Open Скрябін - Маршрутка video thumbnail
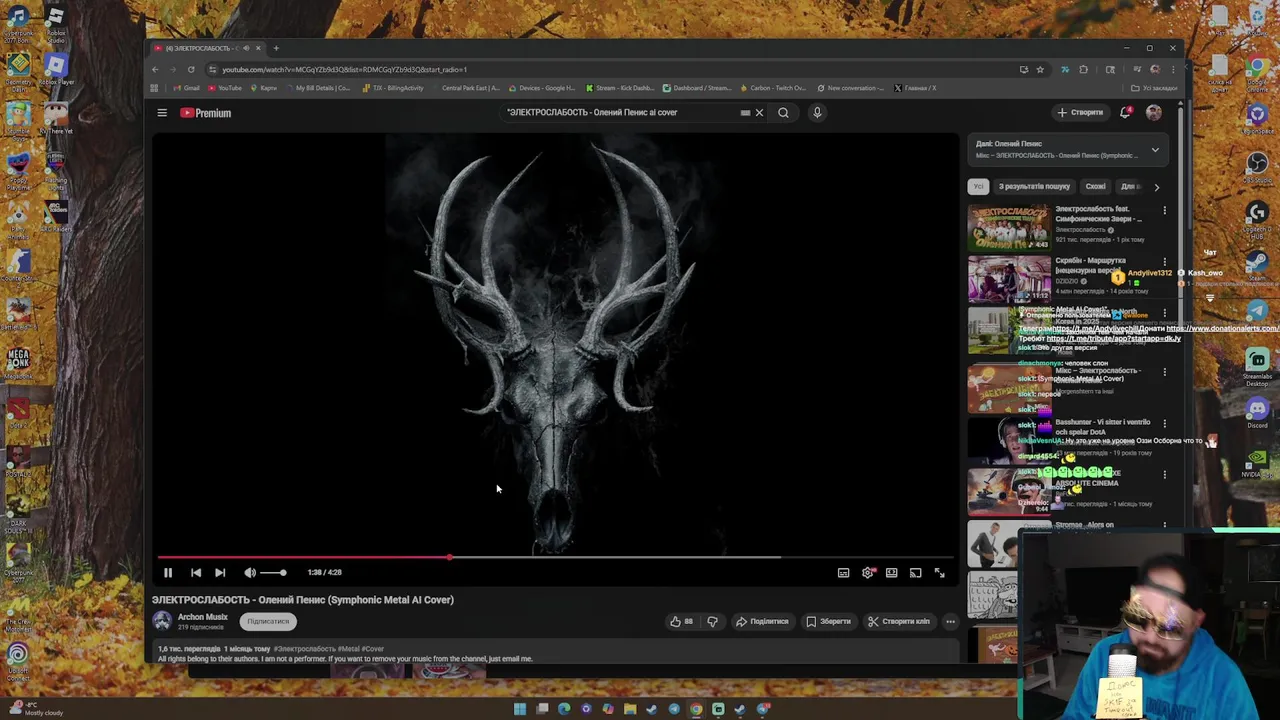The image size is (1280, 720). (1009, 279)
